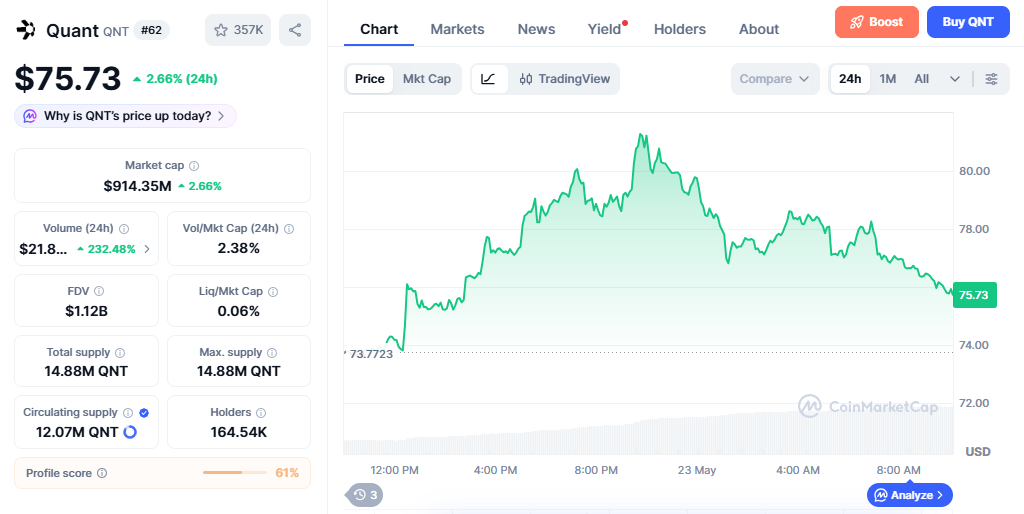
Task: Click the 2.66% (24h) price change text
Action: click(x=182, y=79)
